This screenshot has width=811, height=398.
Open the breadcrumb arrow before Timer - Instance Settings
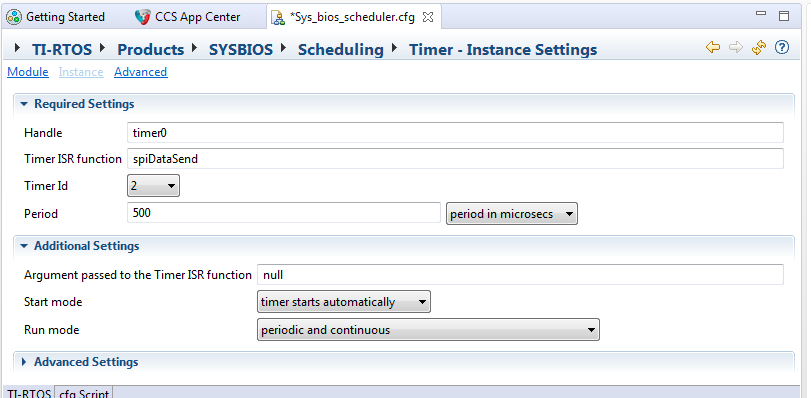click(x=395, y=48)
